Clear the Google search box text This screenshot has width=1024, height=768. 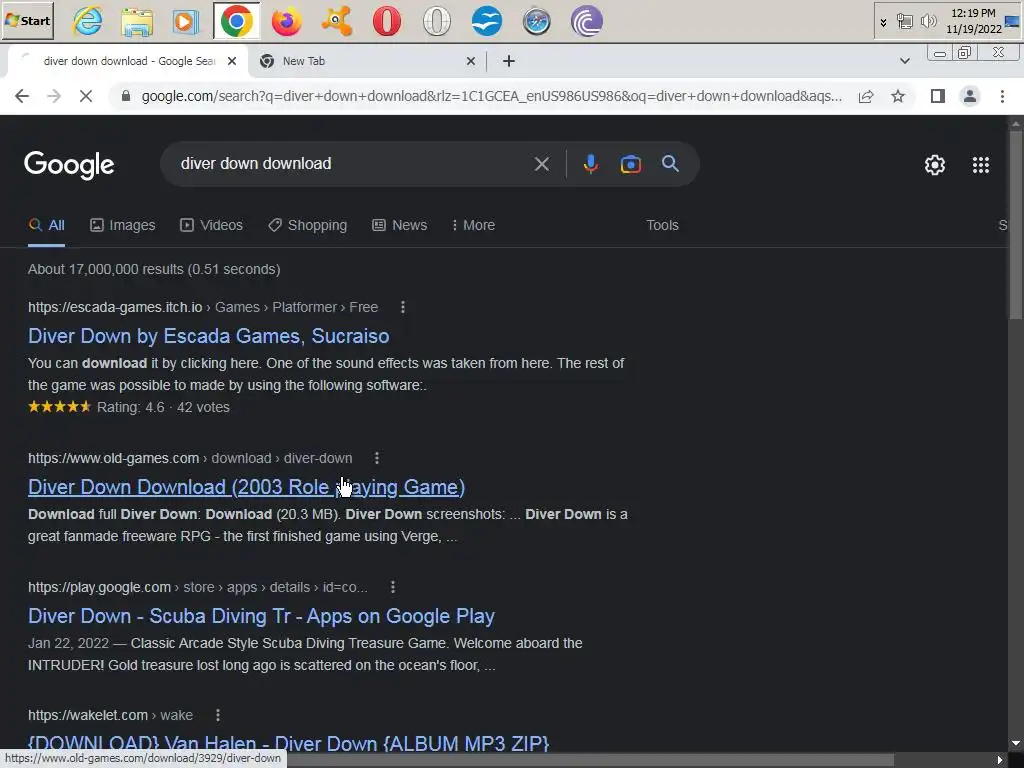click(541, 164)
